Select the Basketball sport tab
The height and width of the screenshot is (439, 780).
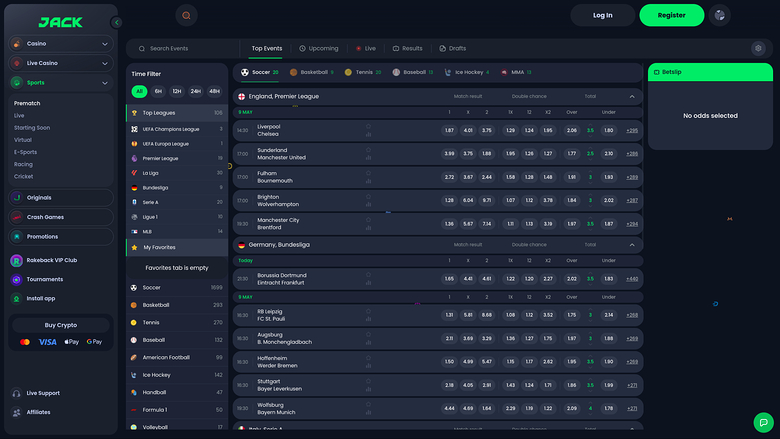tap(311, 73)
